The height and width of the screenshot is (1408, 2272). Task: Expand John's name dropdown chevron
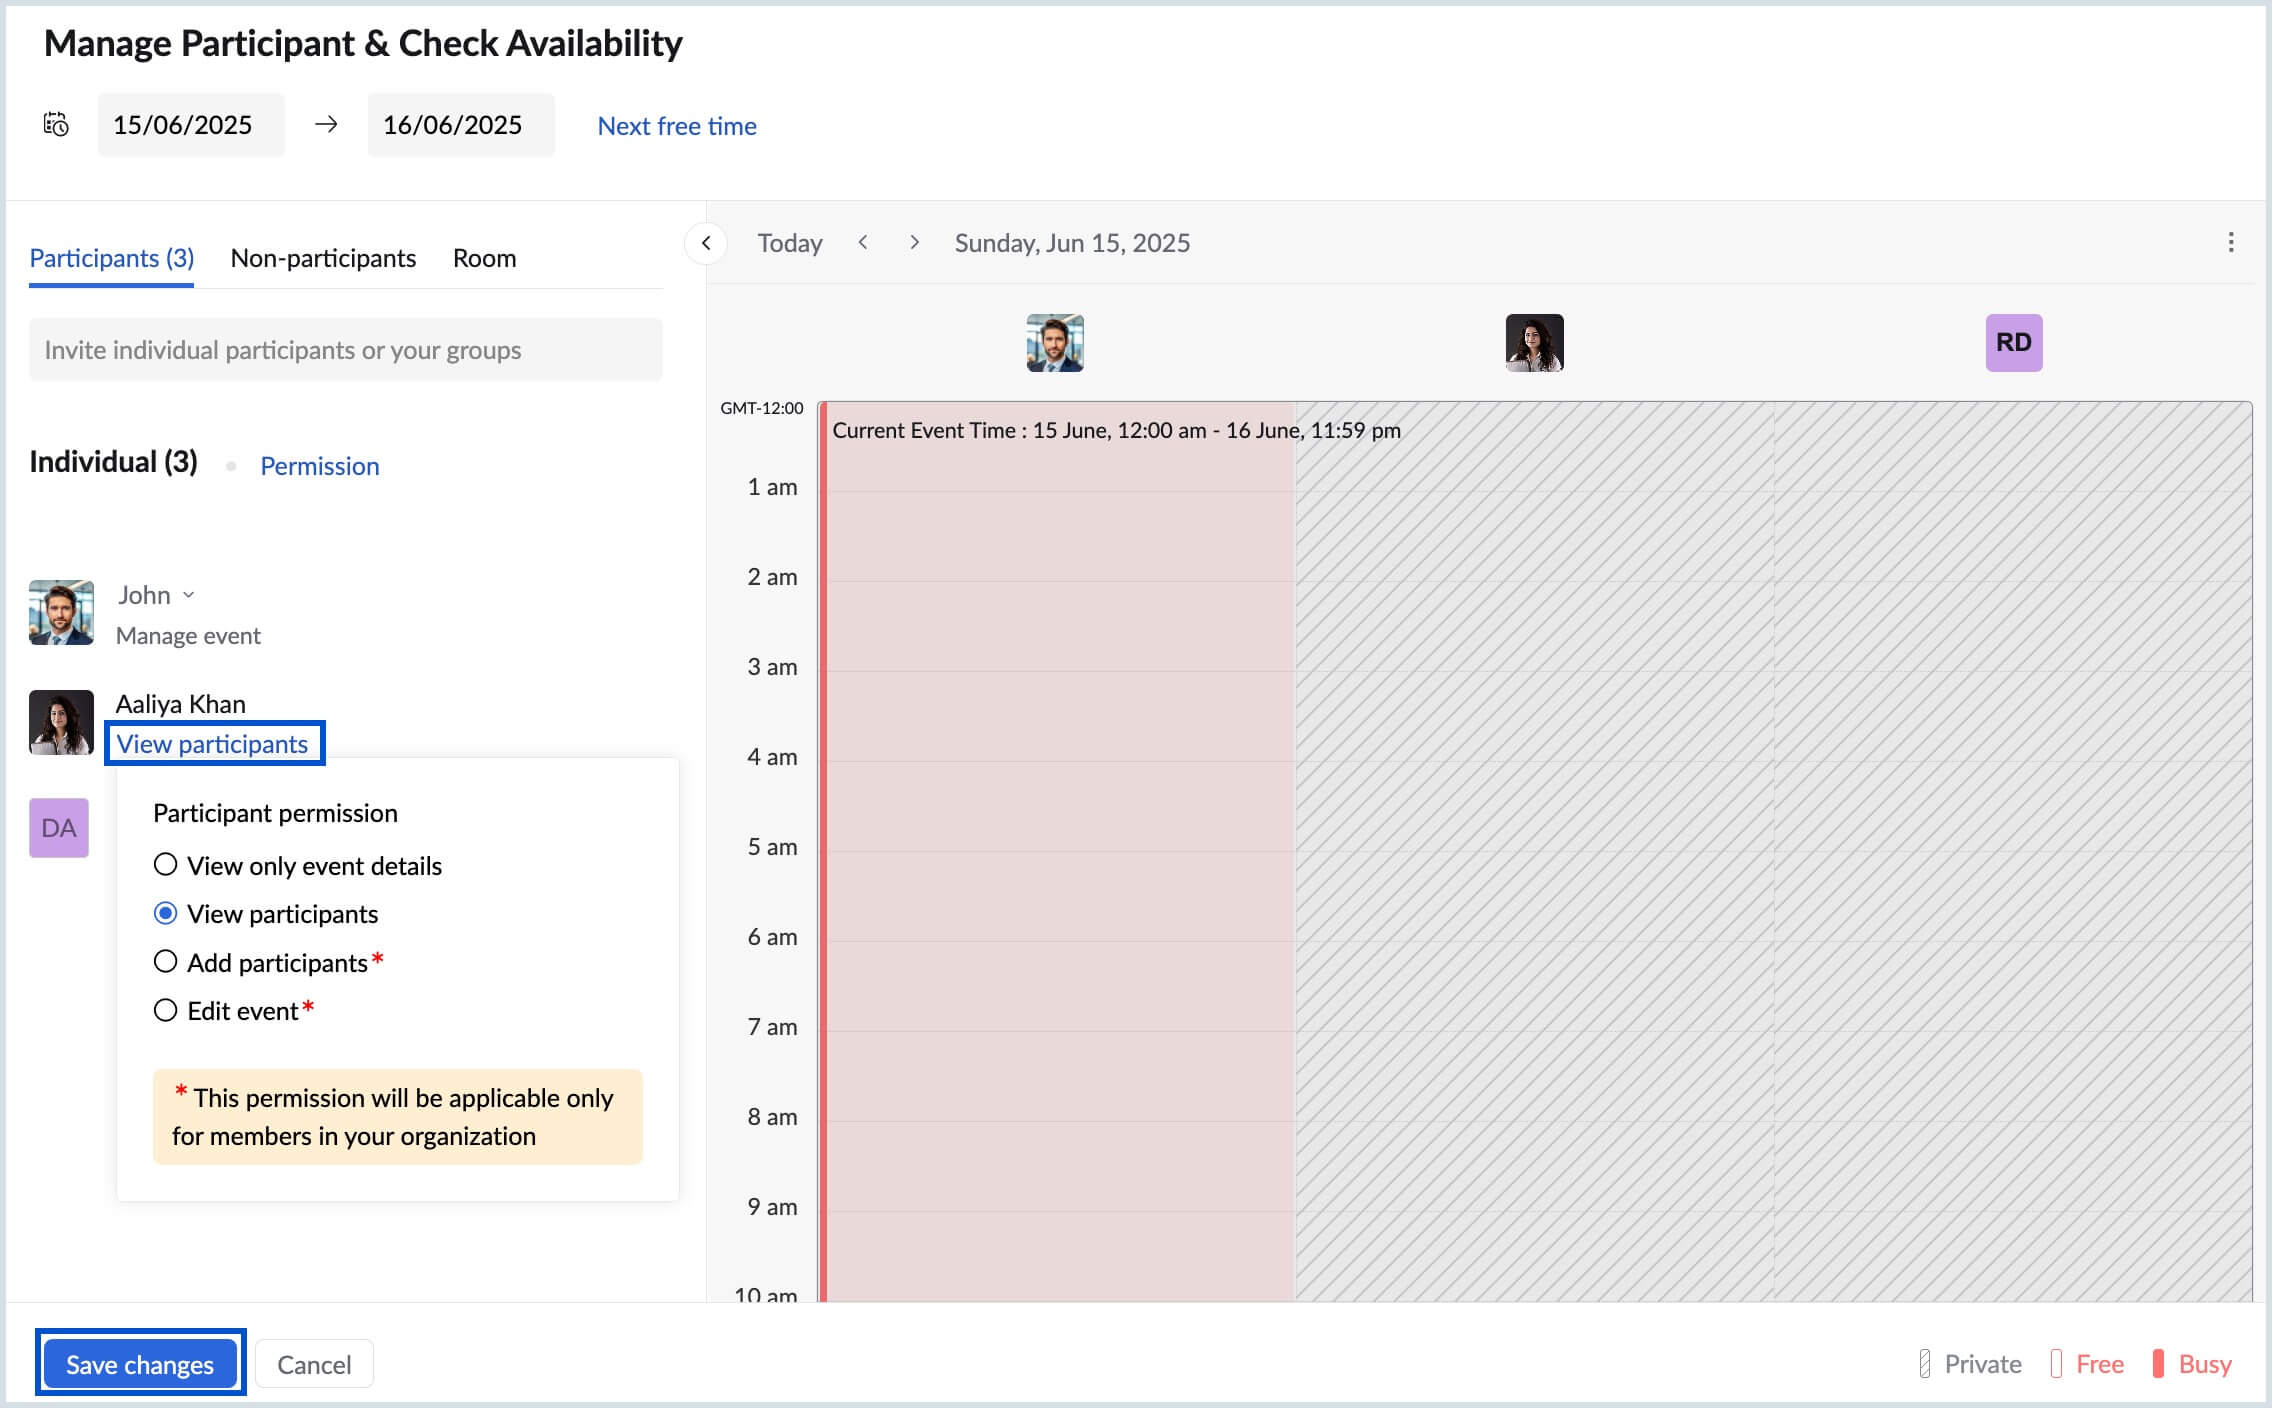(x=189, y=595)
